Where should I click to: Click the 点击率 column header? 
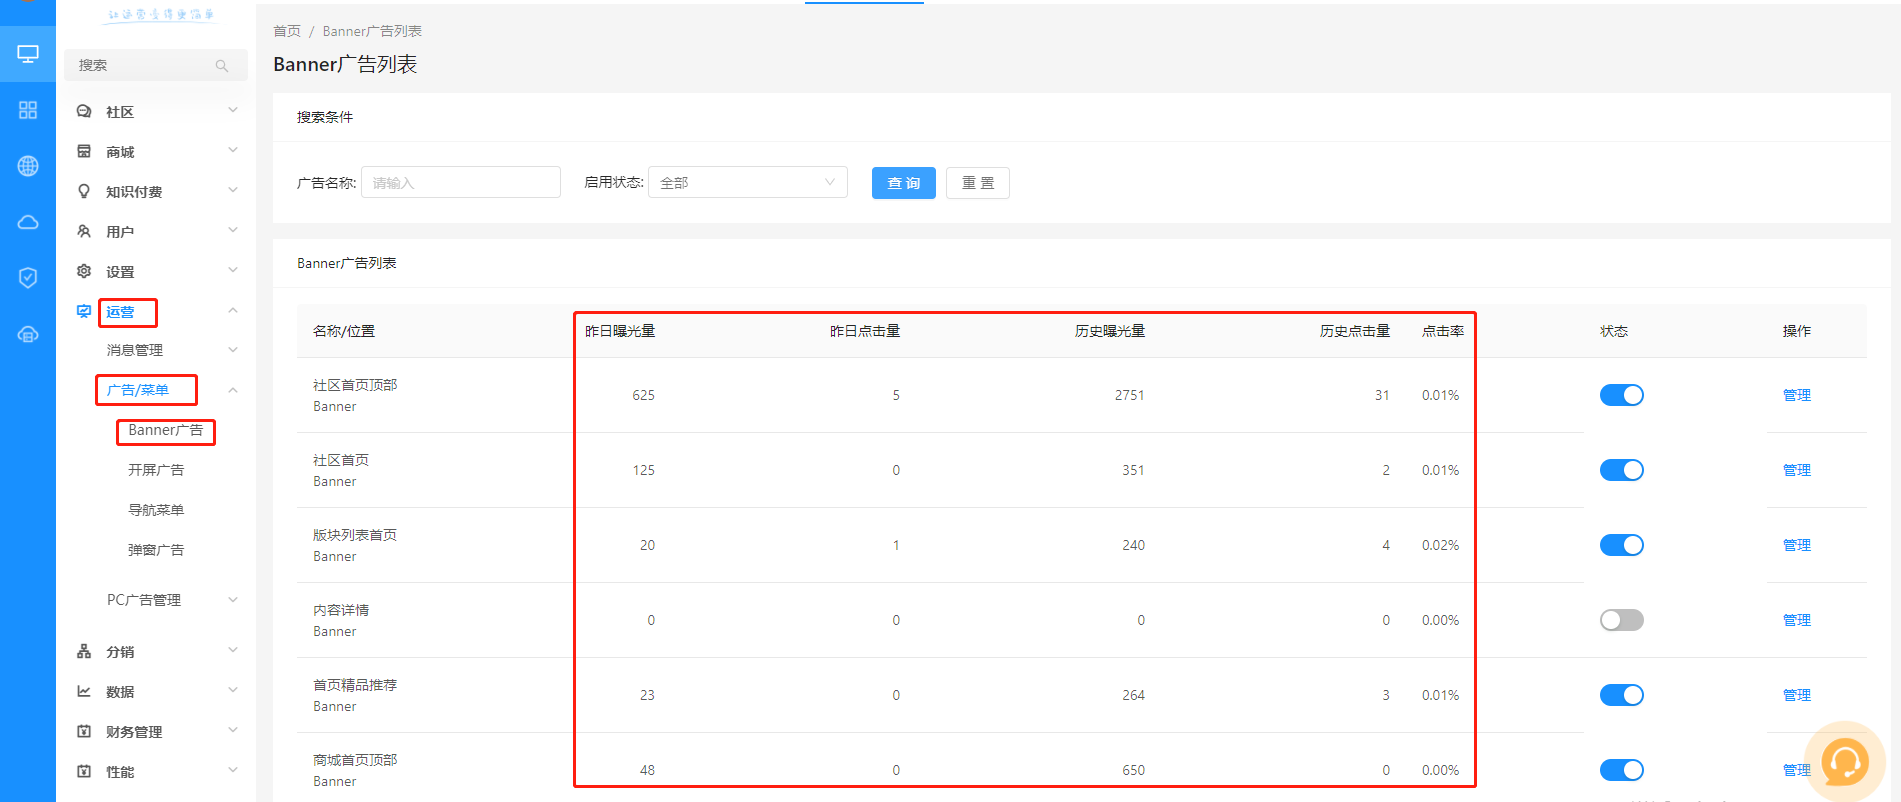1443,331
